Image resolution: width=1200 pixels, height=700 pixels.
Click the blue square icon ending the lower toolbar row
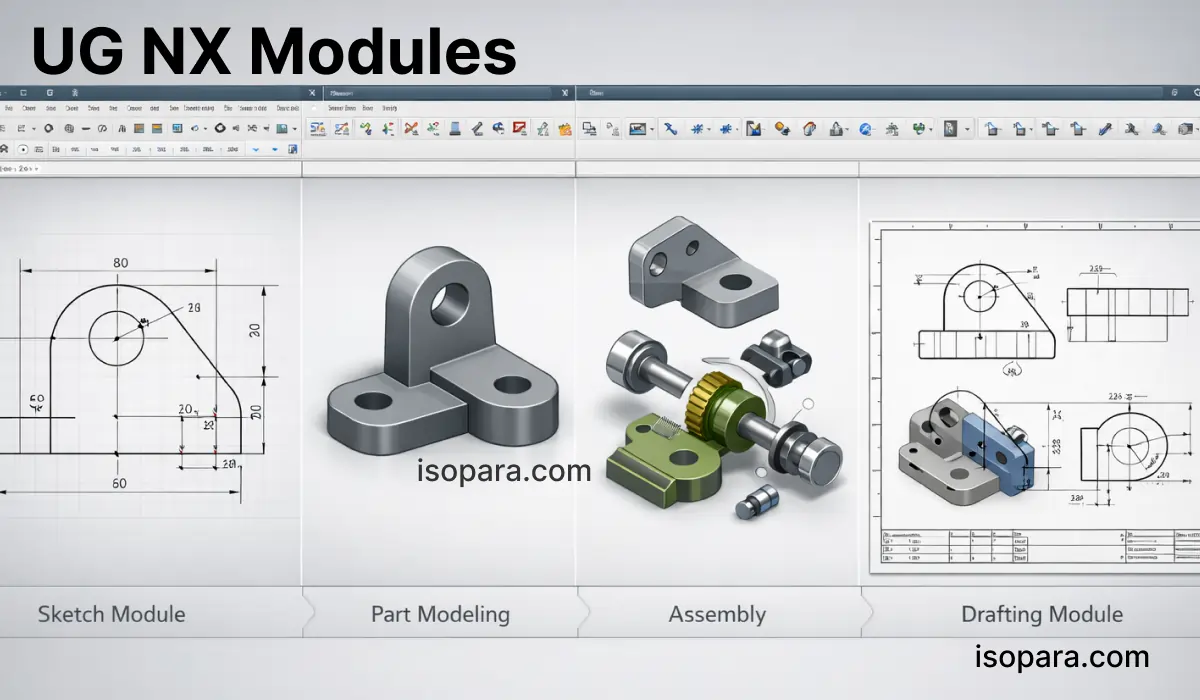[x=292, y=149]
